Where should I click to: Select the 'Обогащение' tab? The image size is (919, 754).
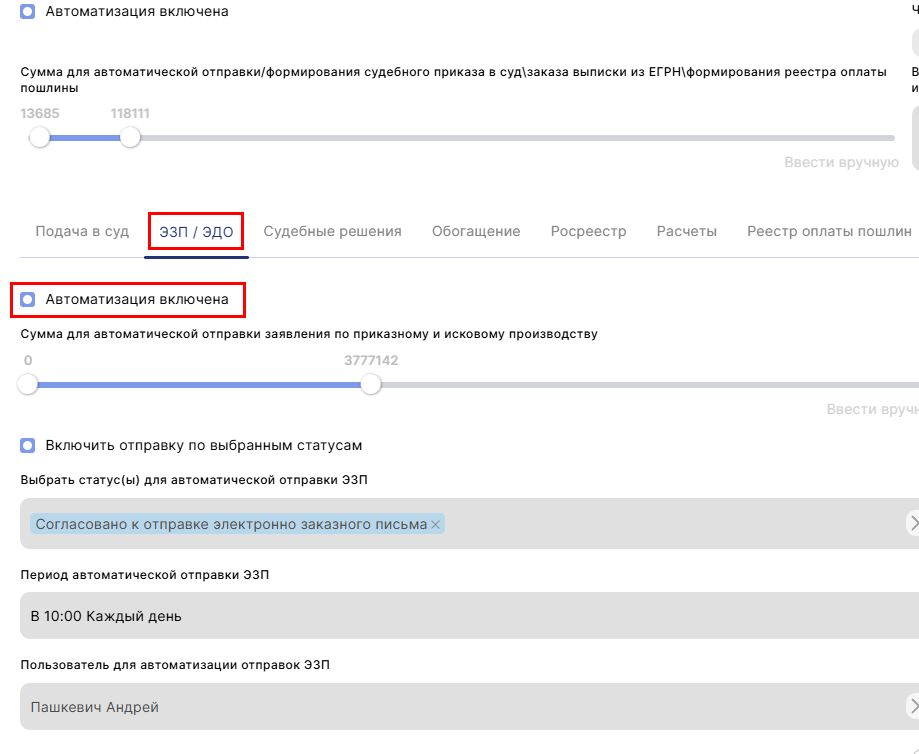(476, 231)
